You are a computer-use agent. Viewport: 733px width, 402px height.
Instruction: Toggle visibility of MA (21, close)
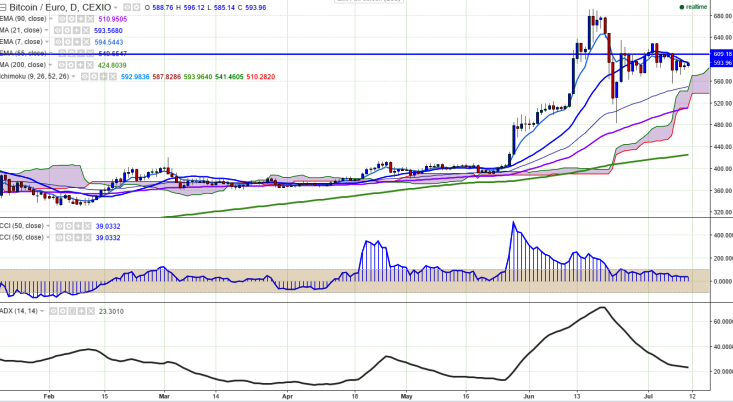pos(57,30)
